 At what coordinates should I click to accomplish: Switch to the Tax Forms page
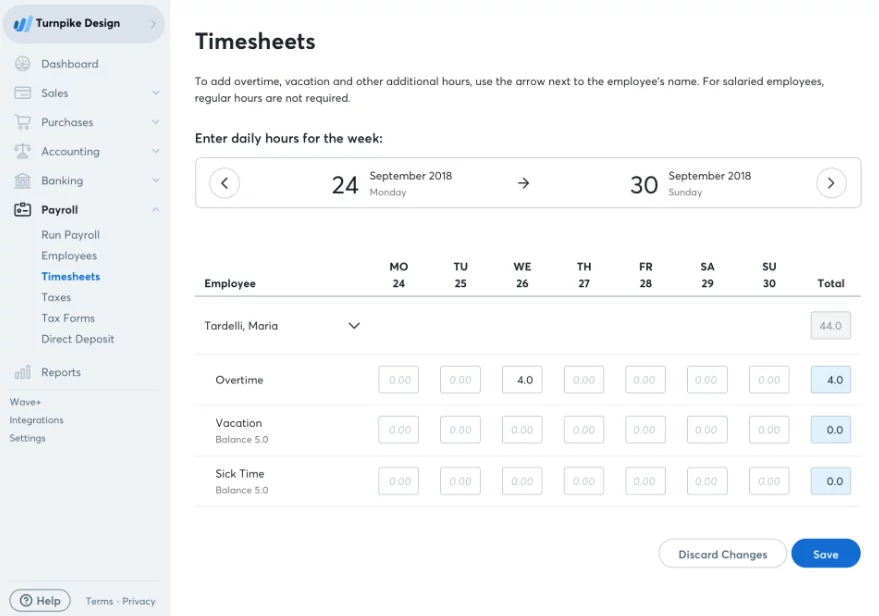click(x=70, y=318)
